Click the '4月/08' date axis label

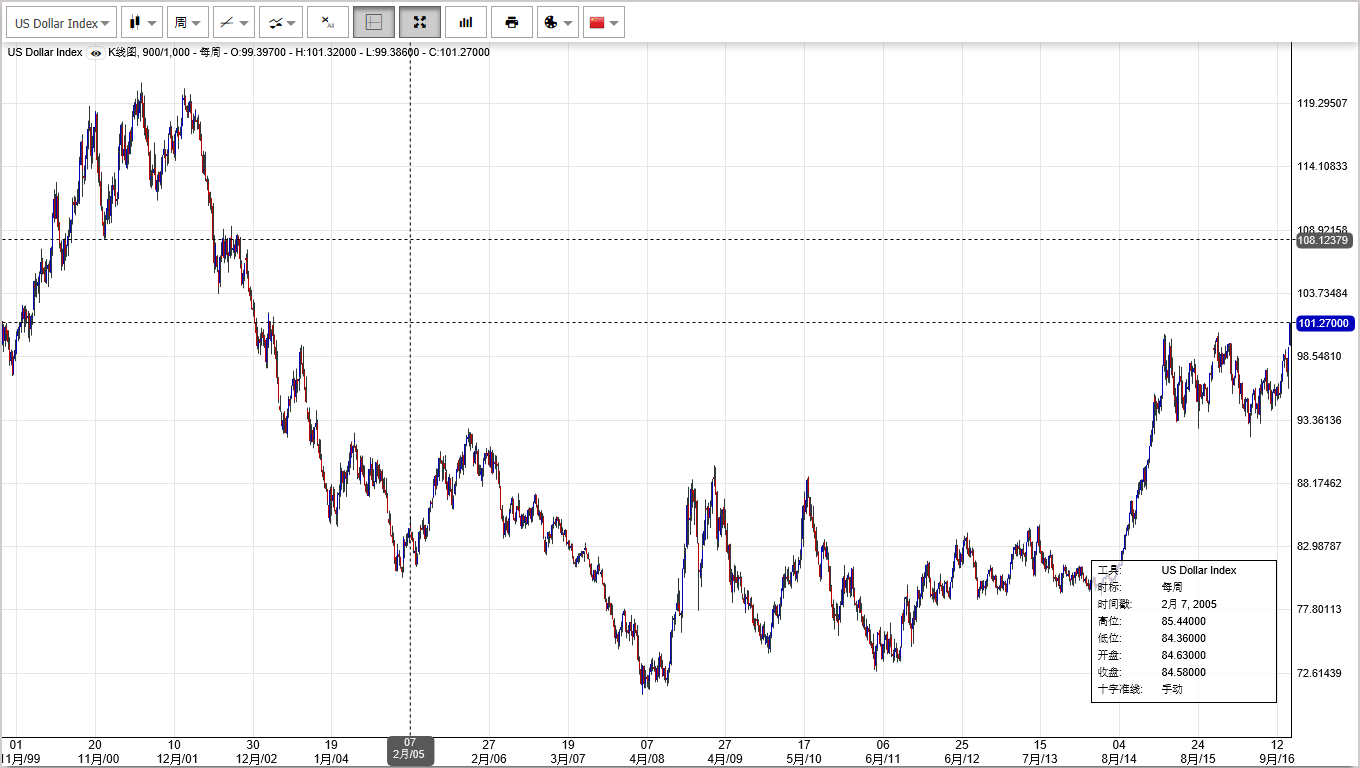[646, 759]
